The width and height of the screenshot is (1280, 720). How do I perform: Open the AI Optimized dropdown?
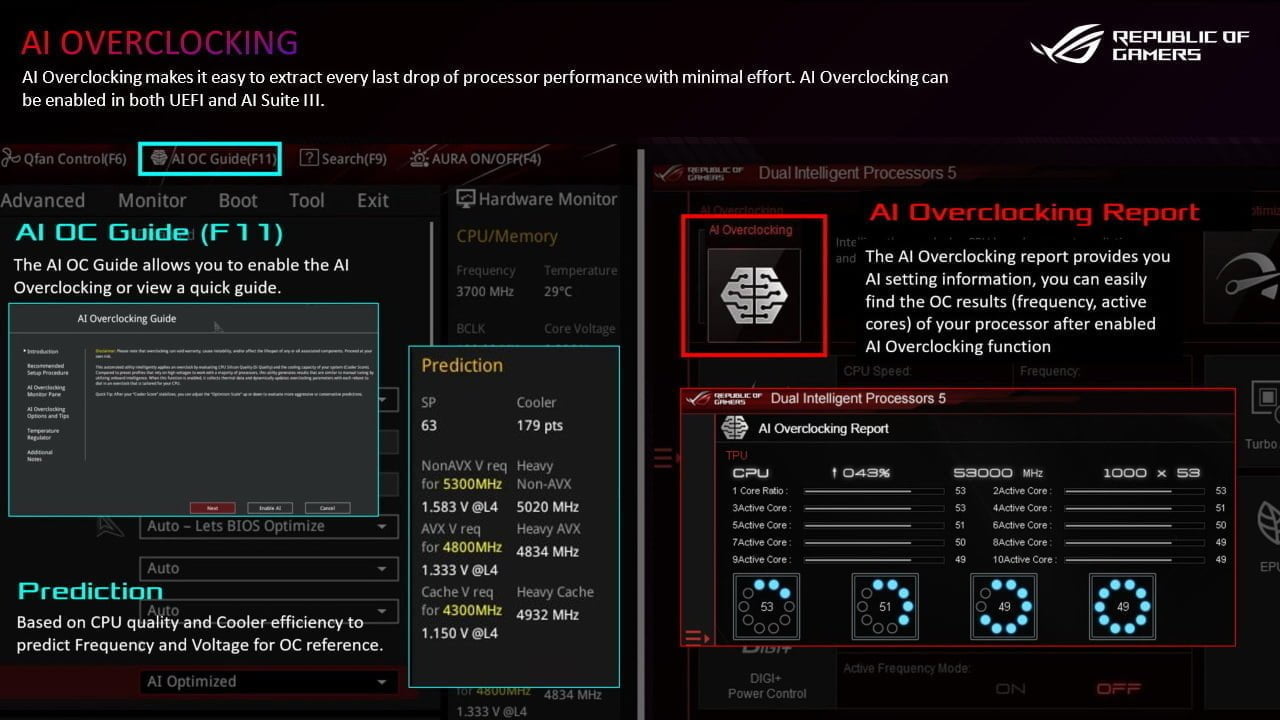[269, 682]
